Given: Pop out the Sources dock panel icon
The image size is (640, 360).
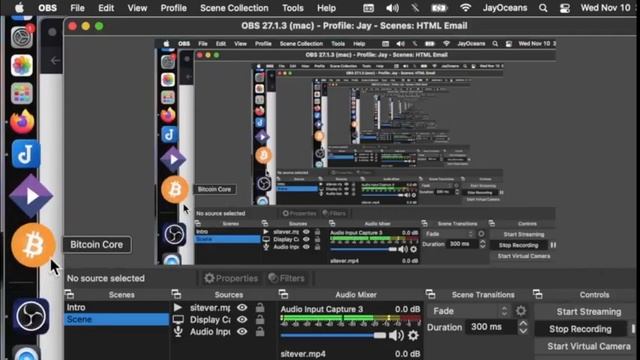Looking at the screenshot, I should click(x=176, y=294).
